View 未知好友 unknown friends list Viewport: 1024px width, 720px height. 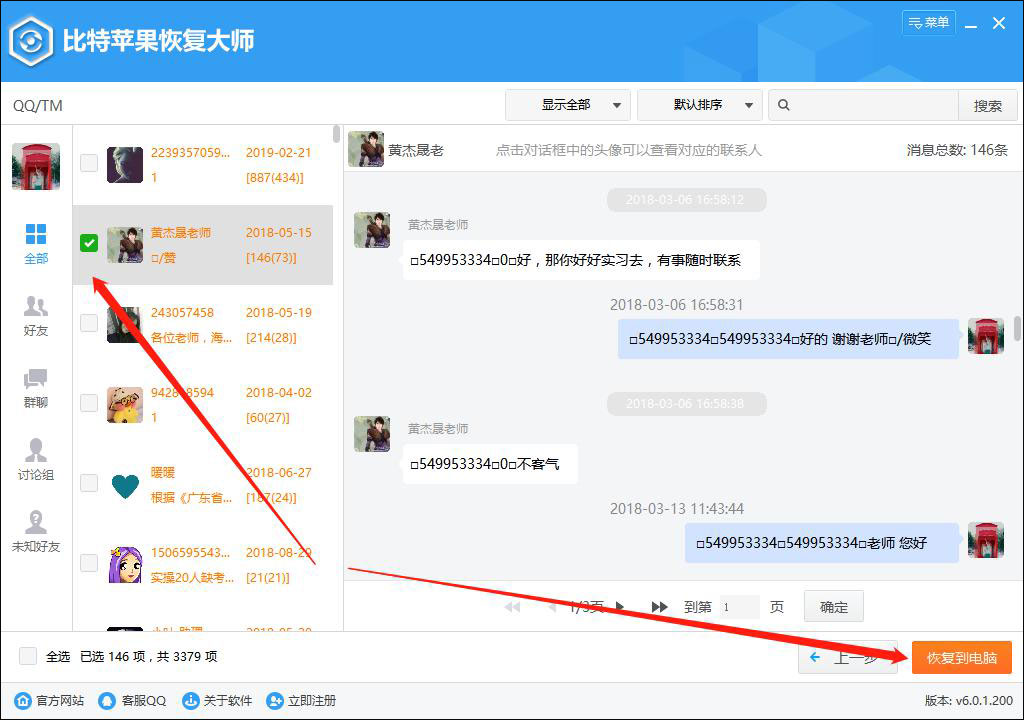pos(36,532)
